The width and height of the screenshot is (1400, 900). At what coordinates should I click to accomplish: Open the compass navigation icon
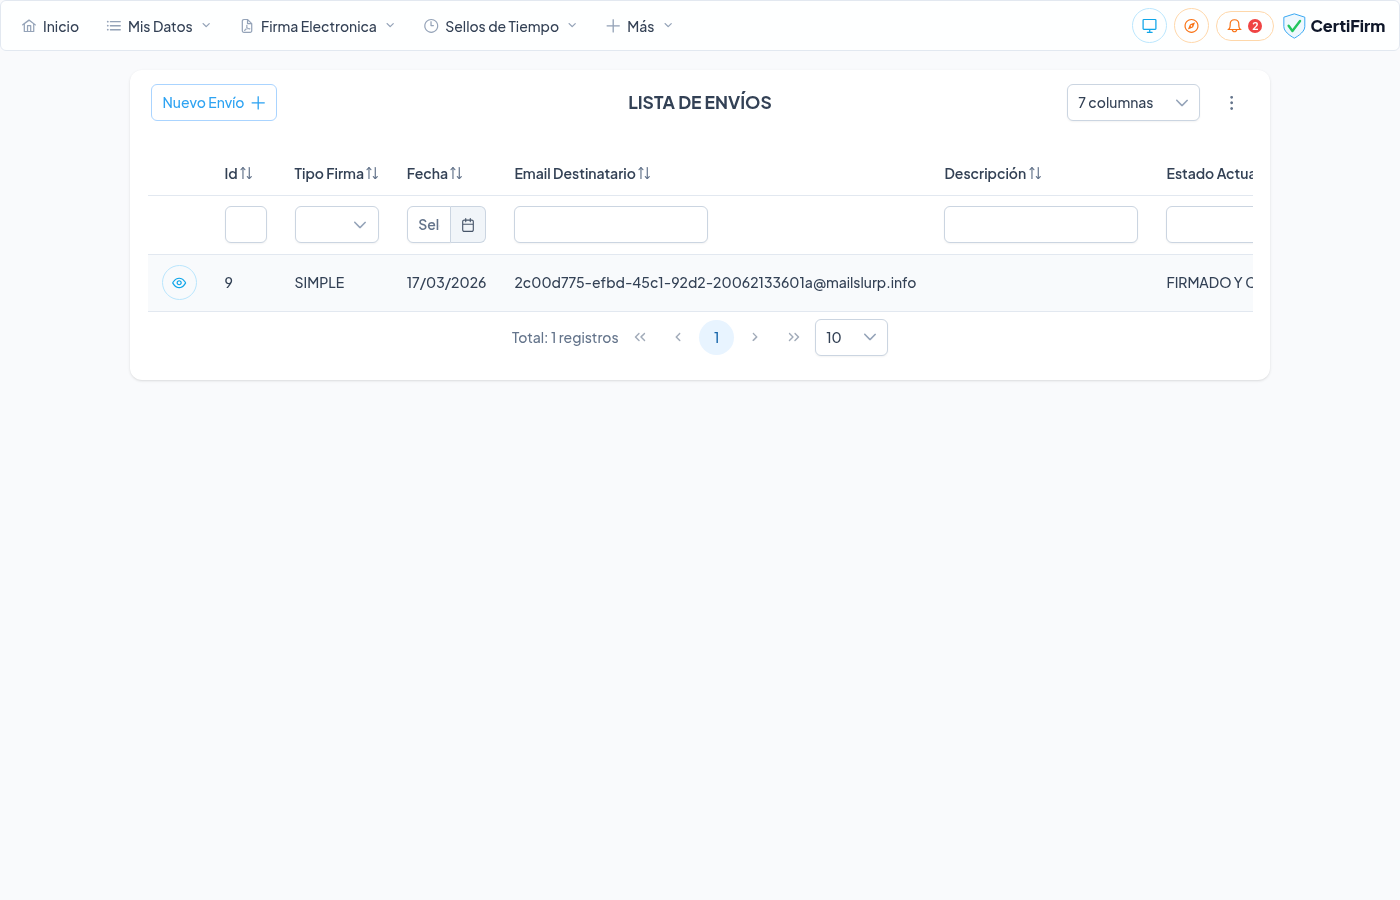[x=1191, y=26]
